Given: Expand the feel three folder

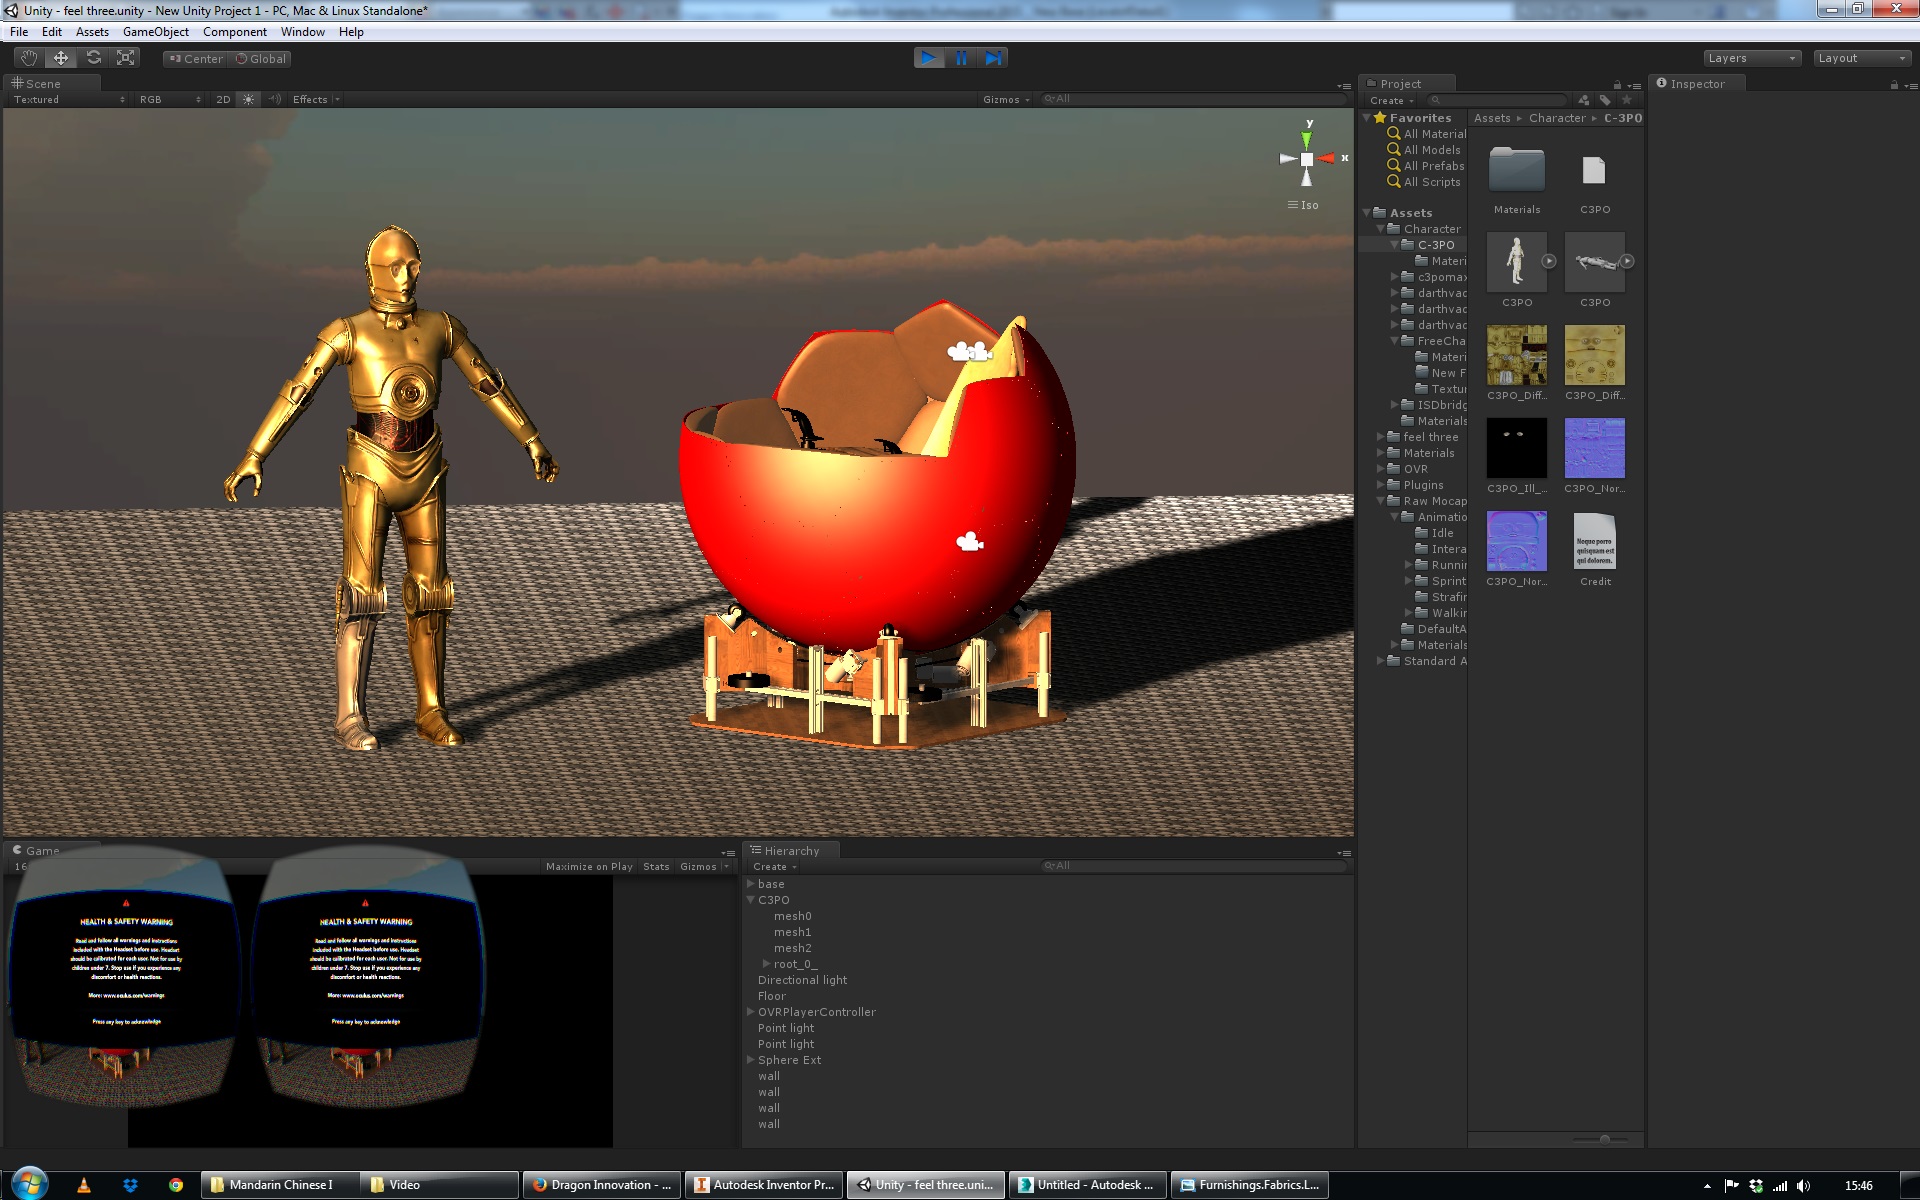Looking at the screenshot, I should point(1381,437).
